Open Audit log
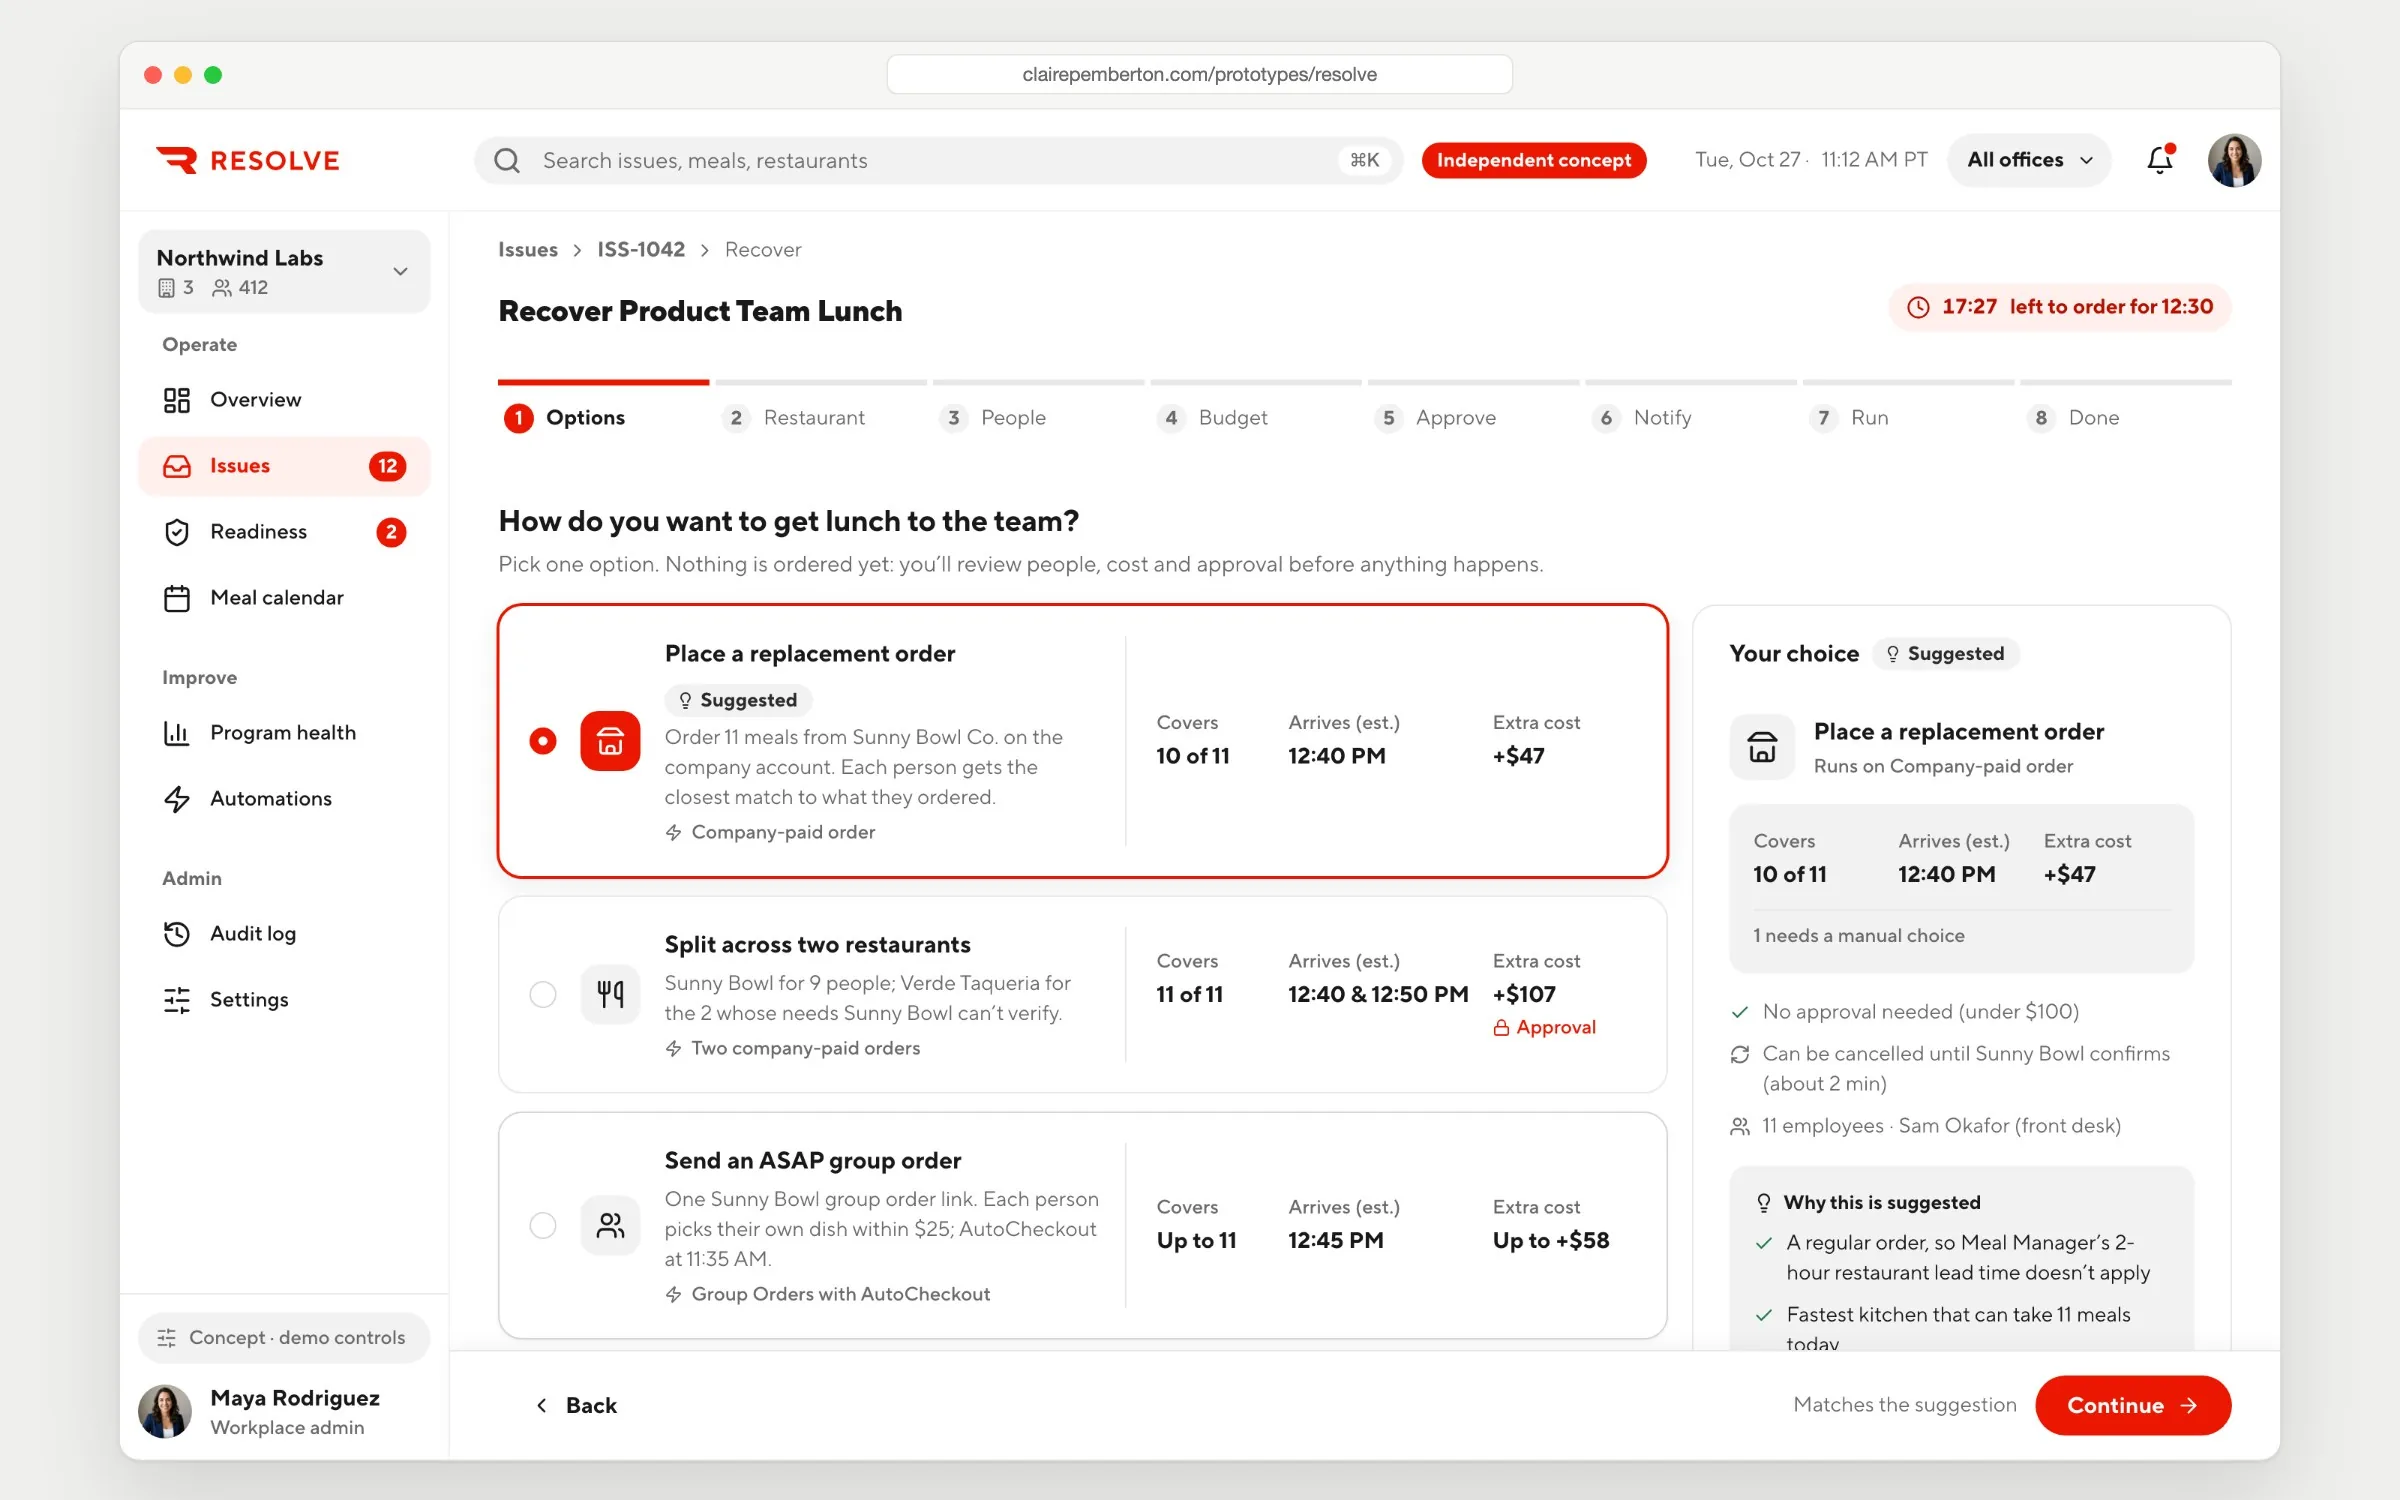 click(284, 934)
